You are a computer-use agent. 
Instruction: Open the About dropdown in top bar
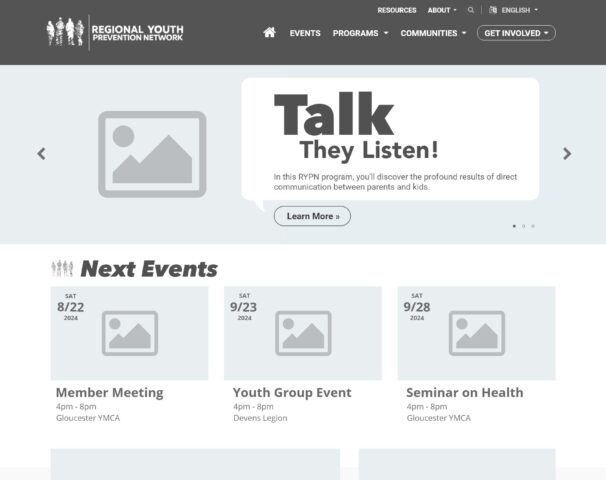coord(441,10)
